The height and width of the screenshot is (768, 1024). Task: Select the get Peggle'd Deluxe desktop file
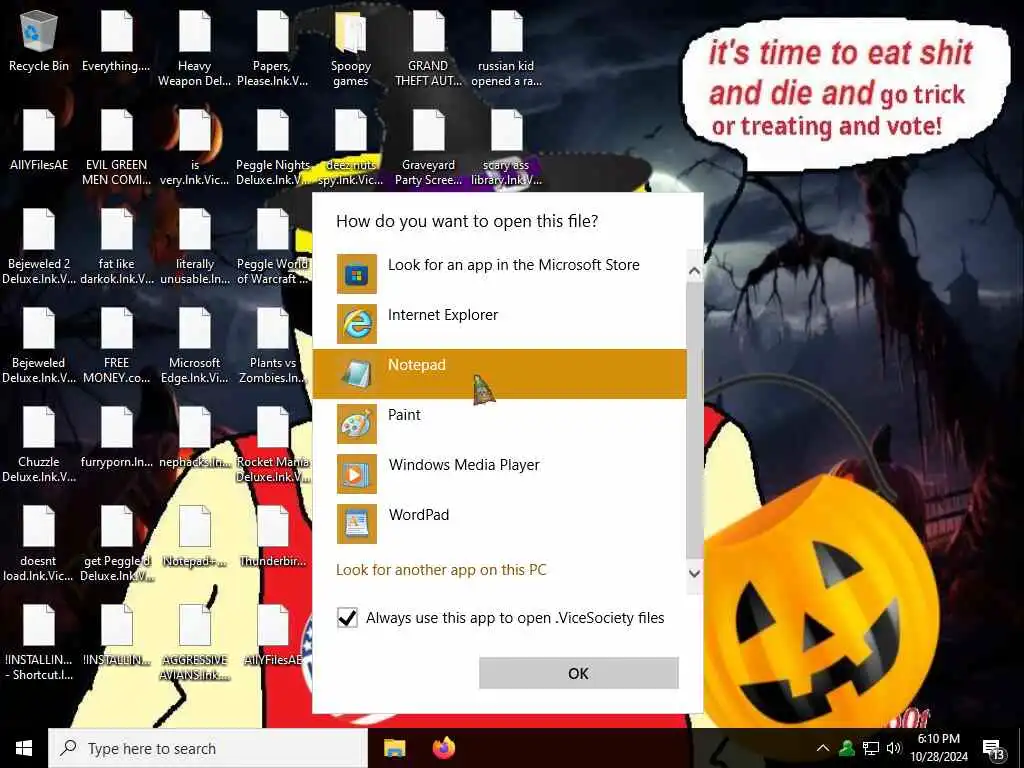116,544
